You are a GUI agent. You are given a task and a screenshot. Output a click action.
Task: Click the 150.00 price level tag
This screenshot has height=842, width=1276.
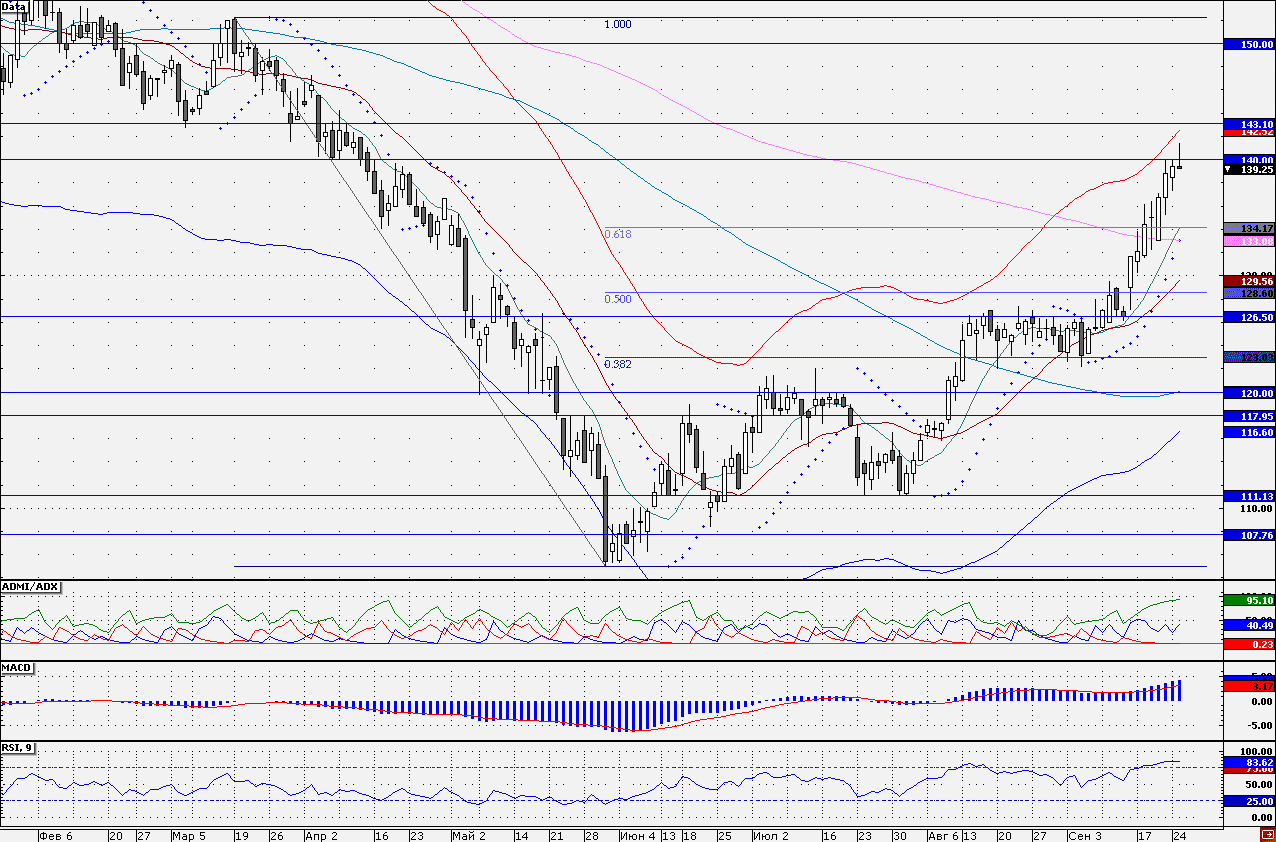(x=1249, y=45)
